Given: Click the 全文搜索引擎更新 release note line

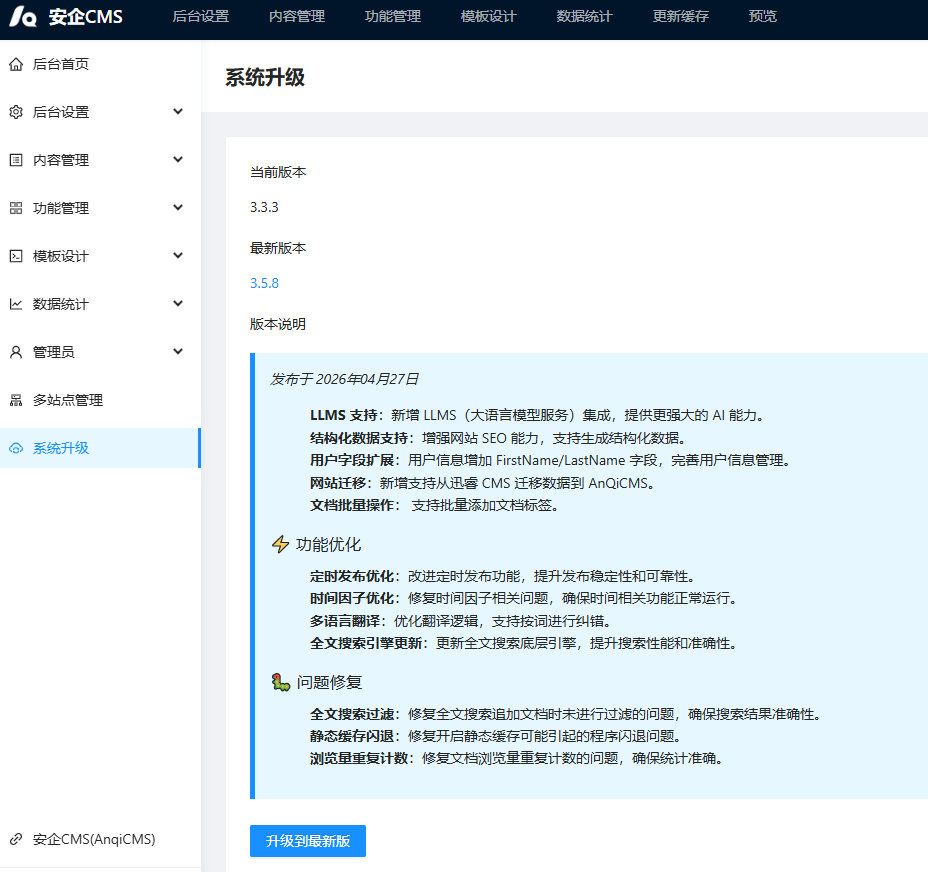Looking at the screenshot, I should point(524,643).
